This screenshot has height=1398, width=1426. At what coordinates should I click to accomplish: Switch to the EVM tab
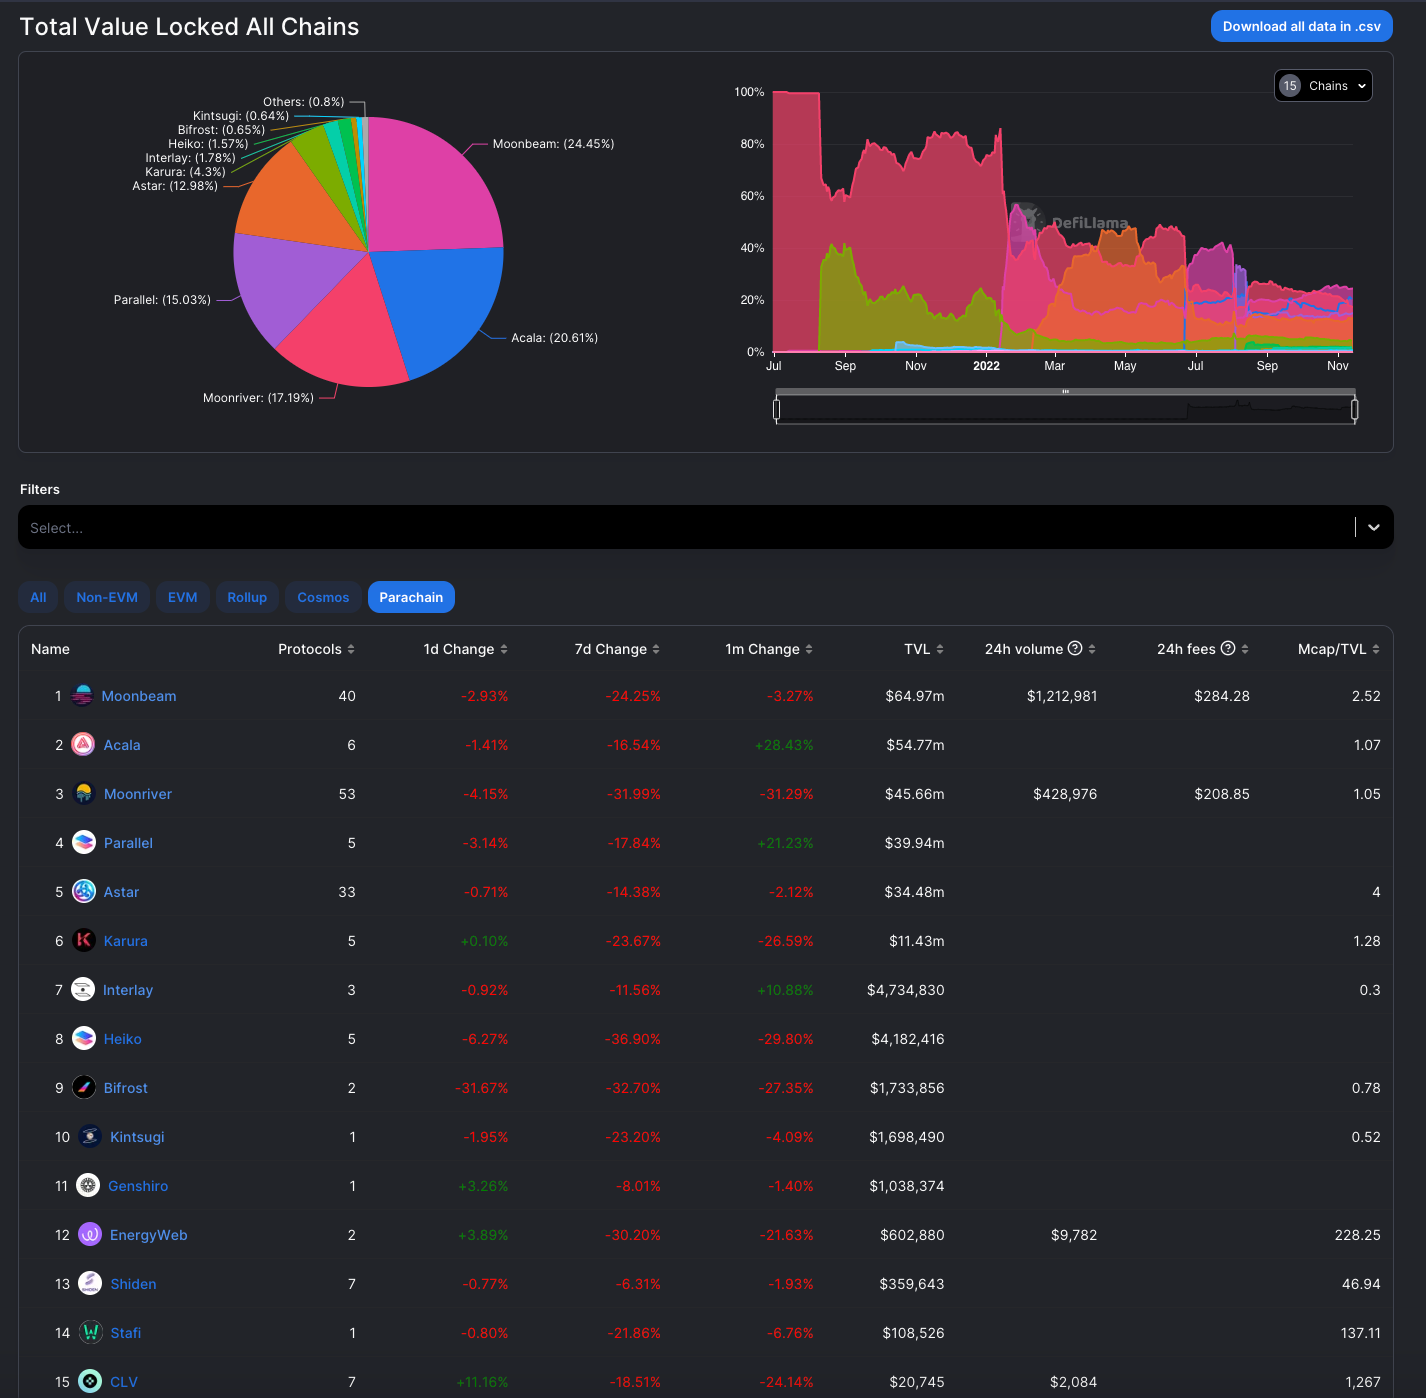coord(182,597)
